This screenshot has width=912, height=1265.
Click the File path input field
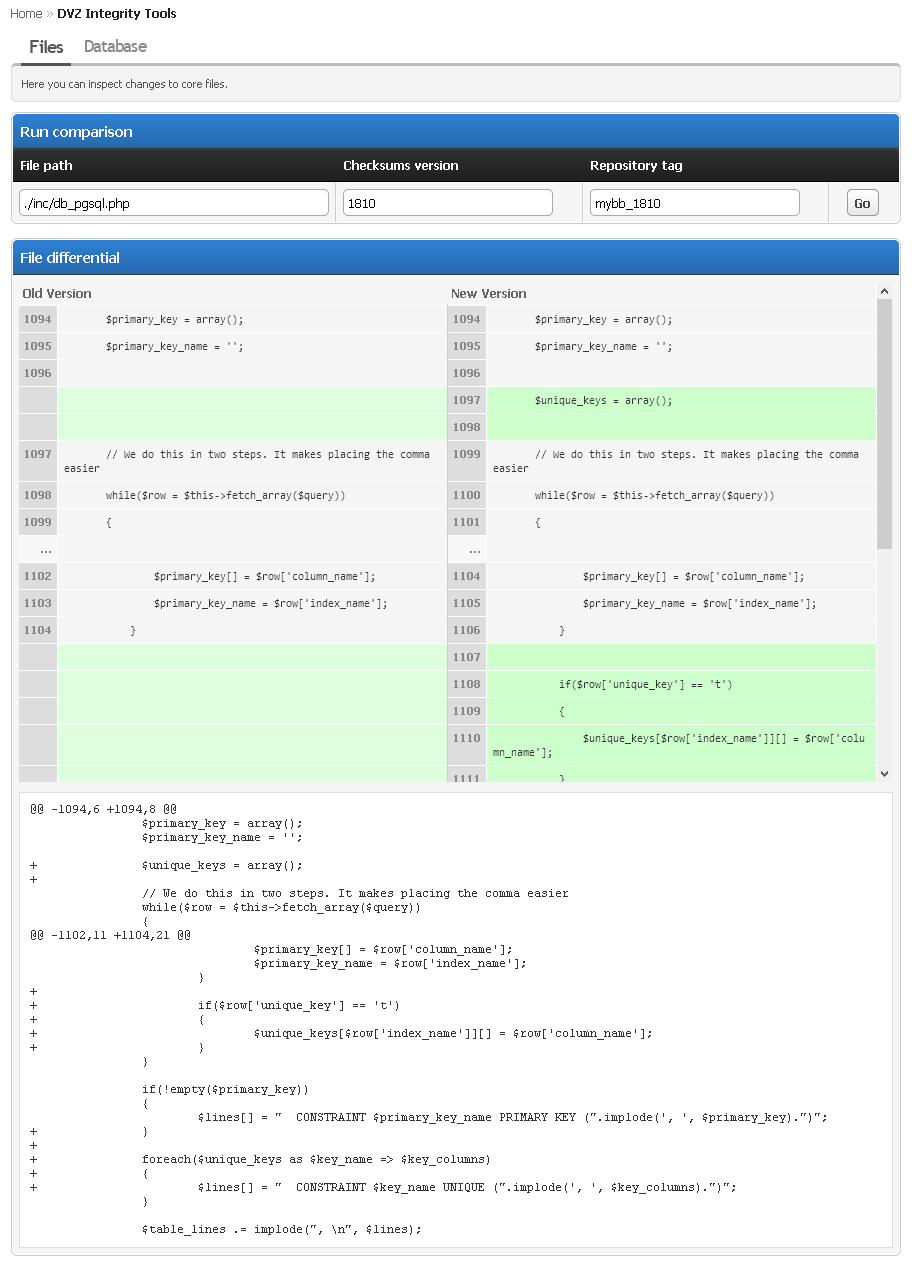tap(174, 203)
